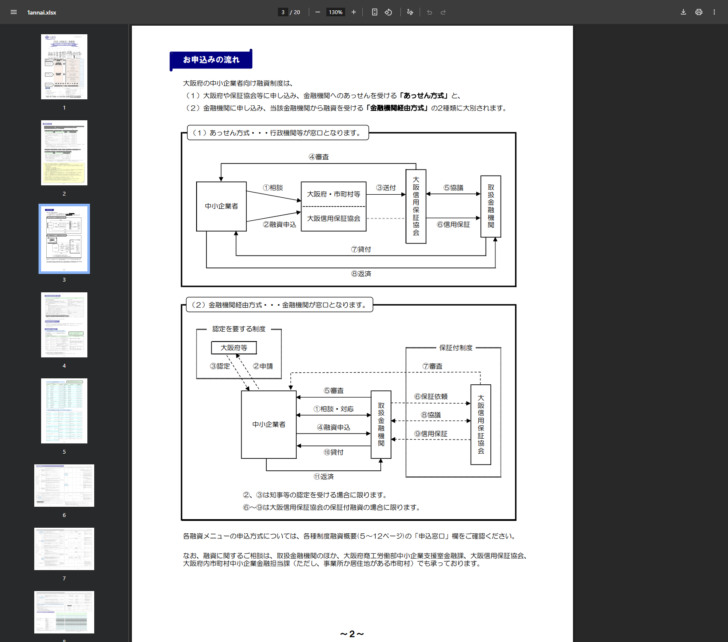Open the annotation draw tool
Screen dimensions: 728x642
tap(410, 12)
